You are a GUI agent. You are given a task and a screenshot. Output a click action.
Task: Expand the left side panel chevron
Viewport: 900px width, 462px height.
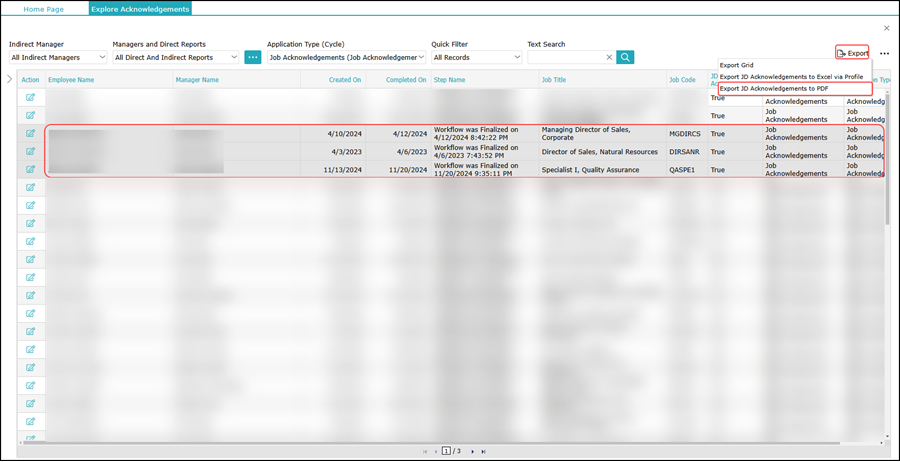[9, 79]
